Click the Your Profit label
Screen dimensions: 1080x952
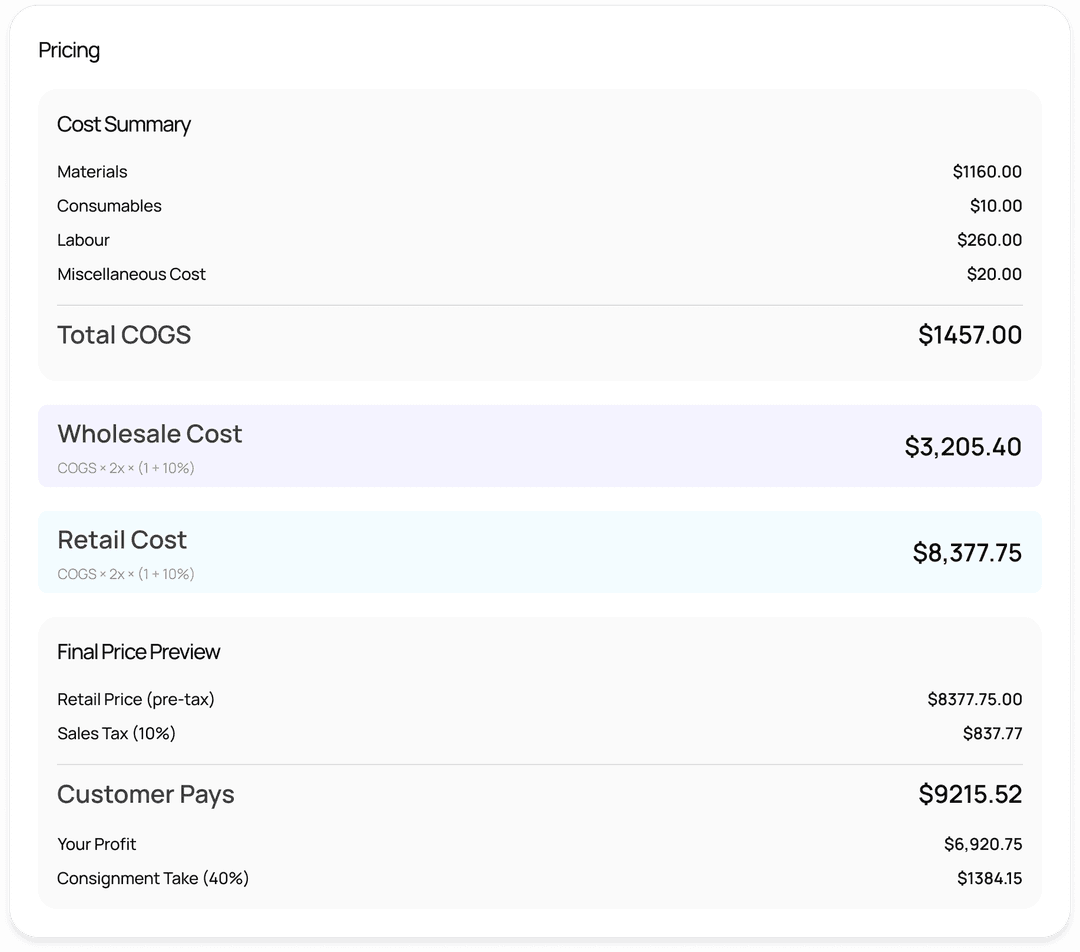pyautogui.click(x=96, y=845)
